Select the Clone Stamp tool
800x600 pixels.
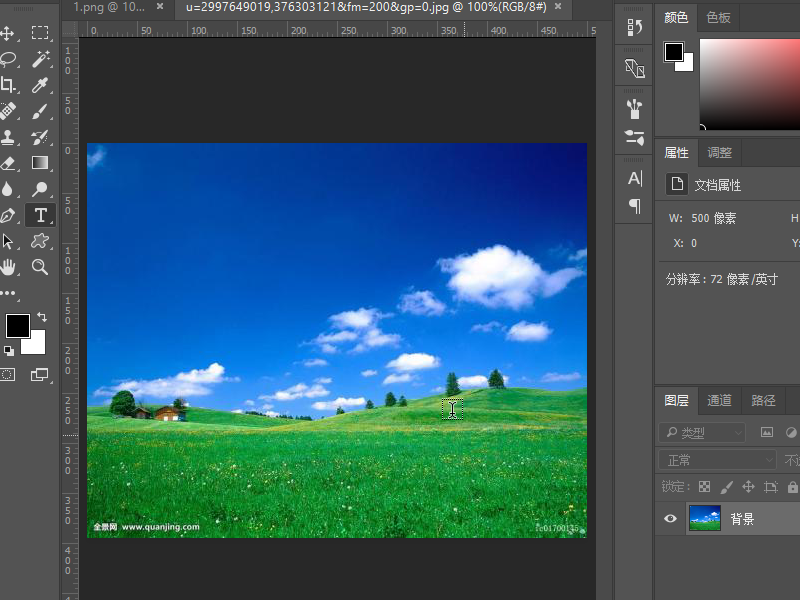pos(7,137)
